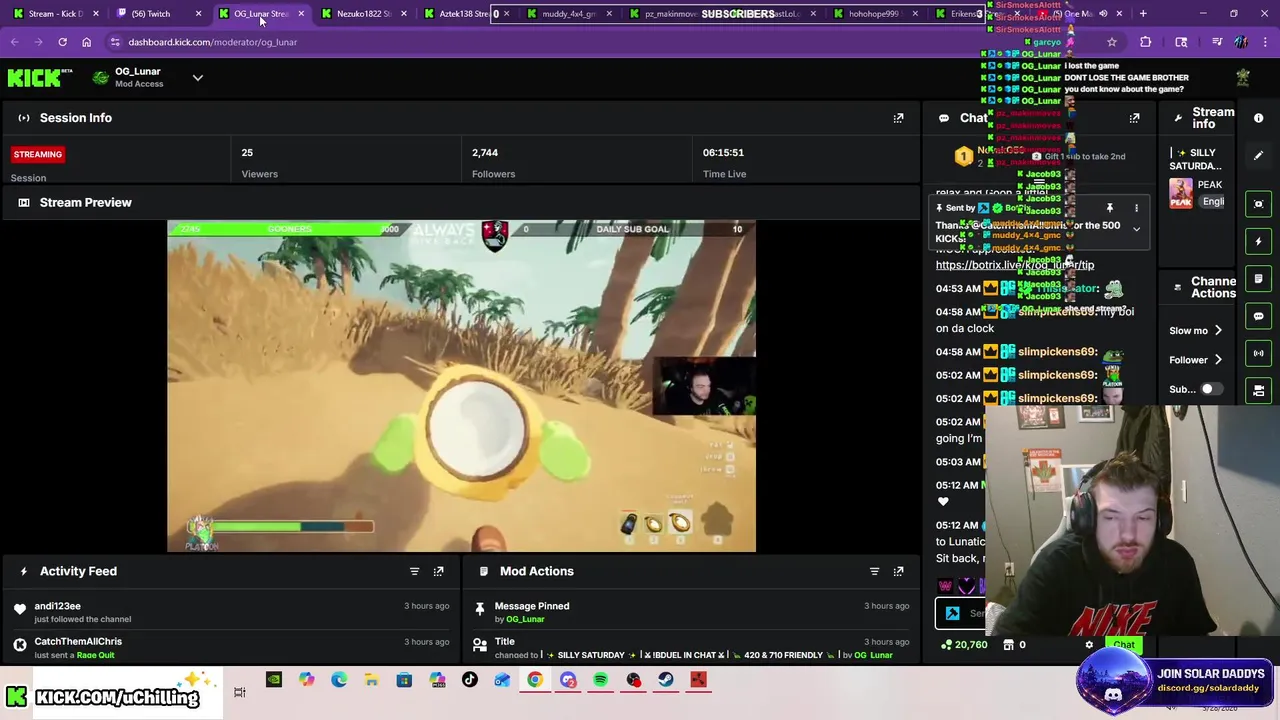Switch to Stream - Kick Dashboard tab

(55, 14)
